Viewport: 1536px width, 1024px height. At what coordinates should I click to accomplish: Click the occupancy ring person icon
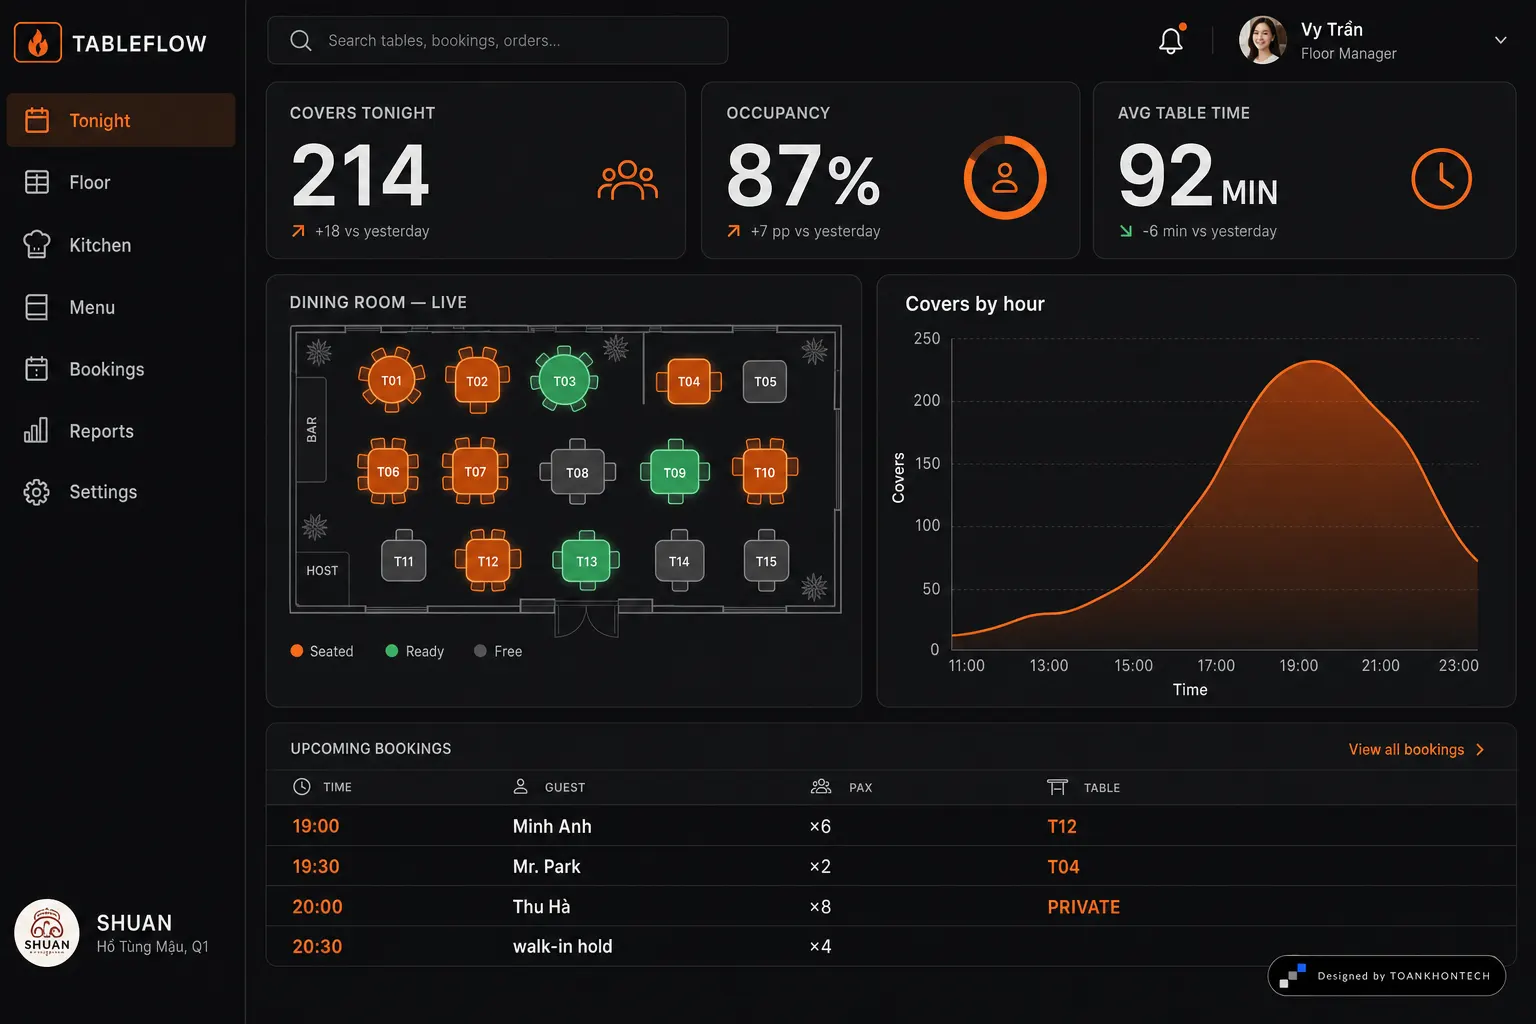[x=1005, y=178]
